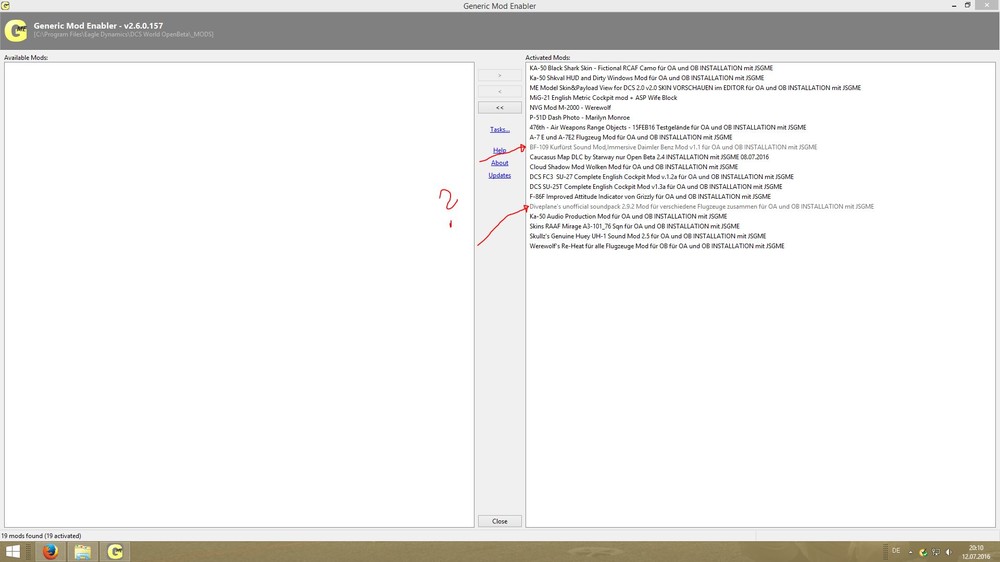
Task: Minimize the Generic Mod Enabler window
Action: [x=954, y=6]
